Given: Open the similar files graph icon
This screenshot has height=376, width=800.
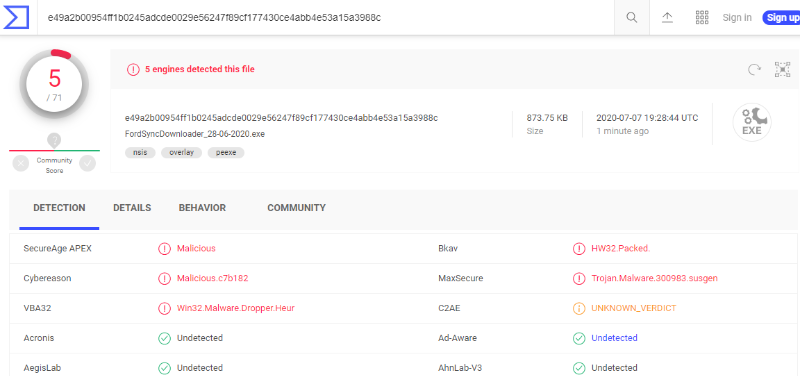Looking at the screenshot, I should pos(782,69).
